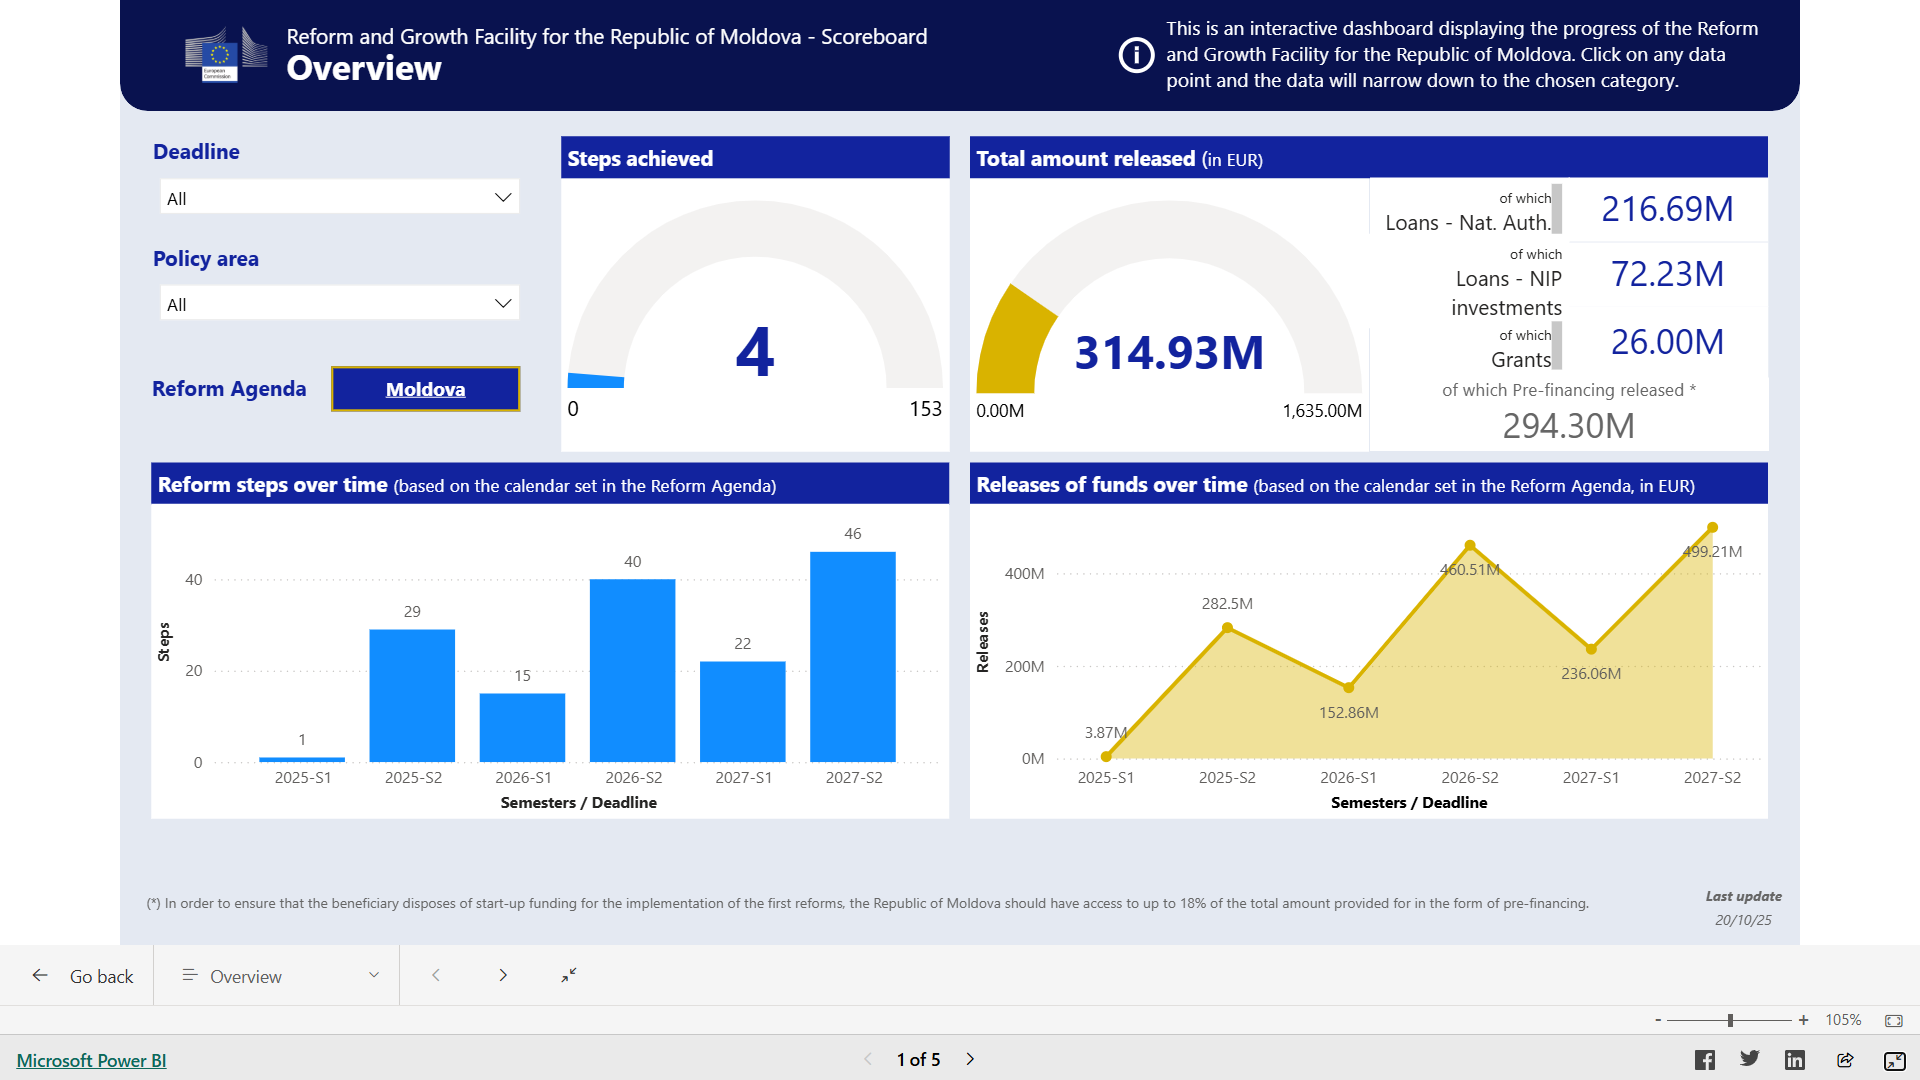Click European Commission logo

(x=226, y=53)
